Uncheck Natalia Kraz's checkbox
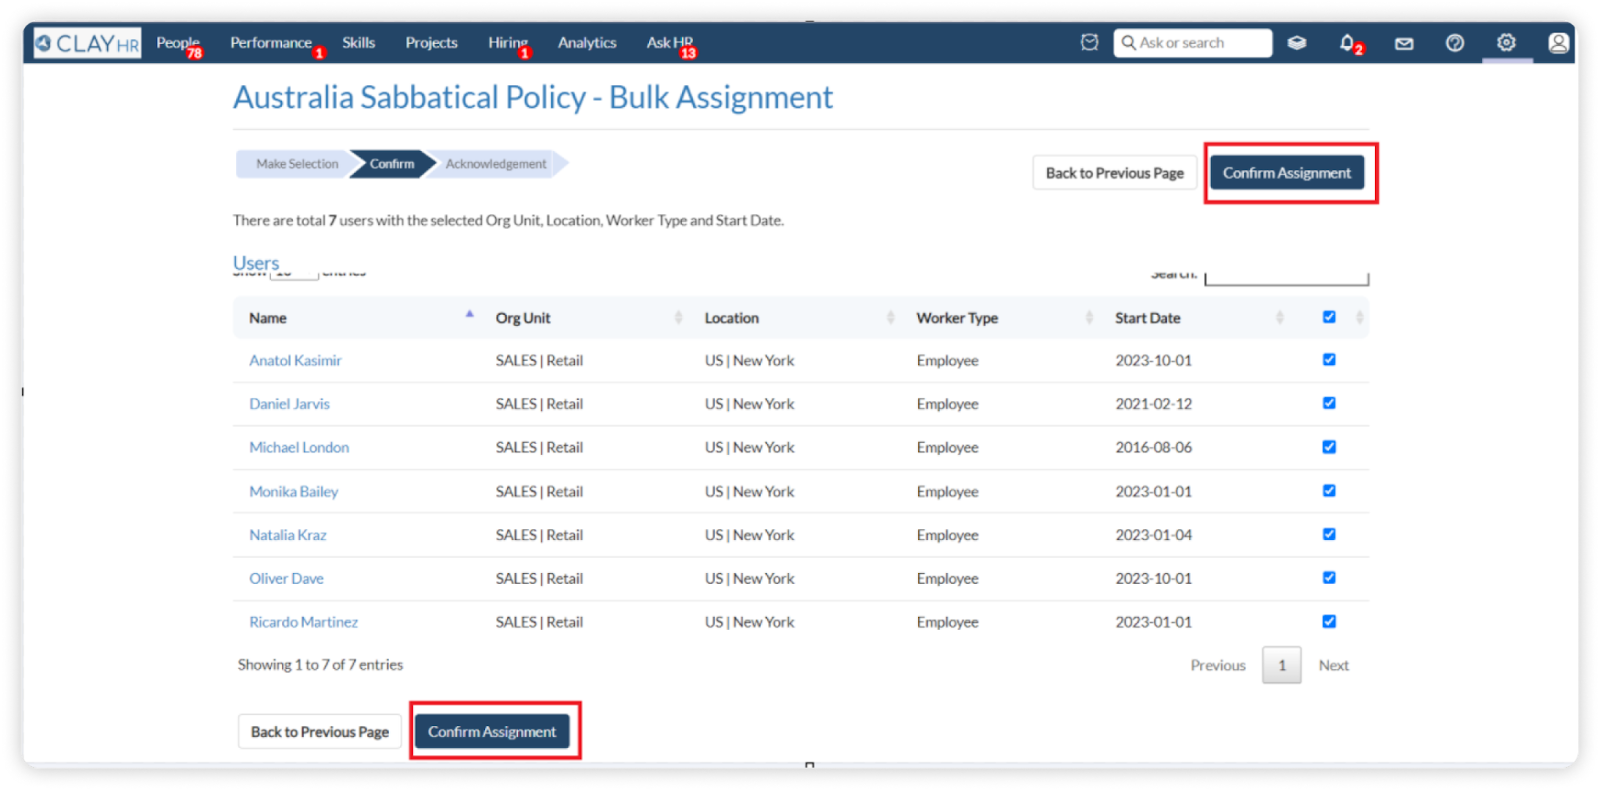The image size is (1600, 791). click(1329, 534)
